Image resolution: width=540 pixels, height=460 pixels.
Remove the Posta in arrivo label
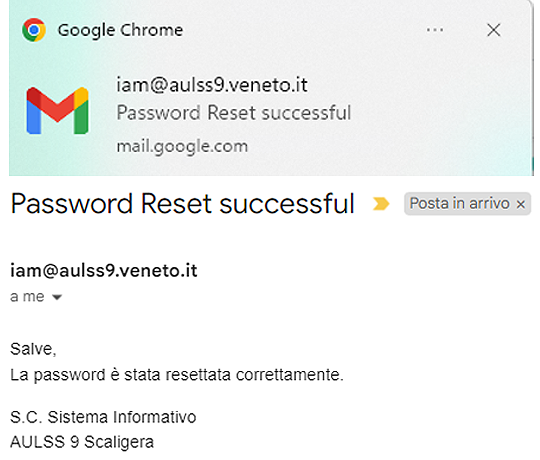point(521,205)
